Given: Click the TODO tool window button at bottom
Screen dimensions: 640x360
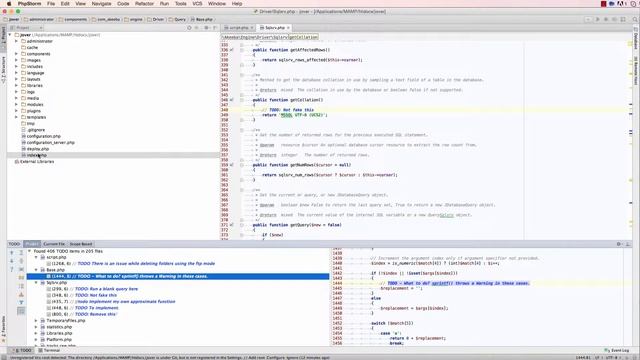Looking at the screenshot, I should [x=22, y=350].
